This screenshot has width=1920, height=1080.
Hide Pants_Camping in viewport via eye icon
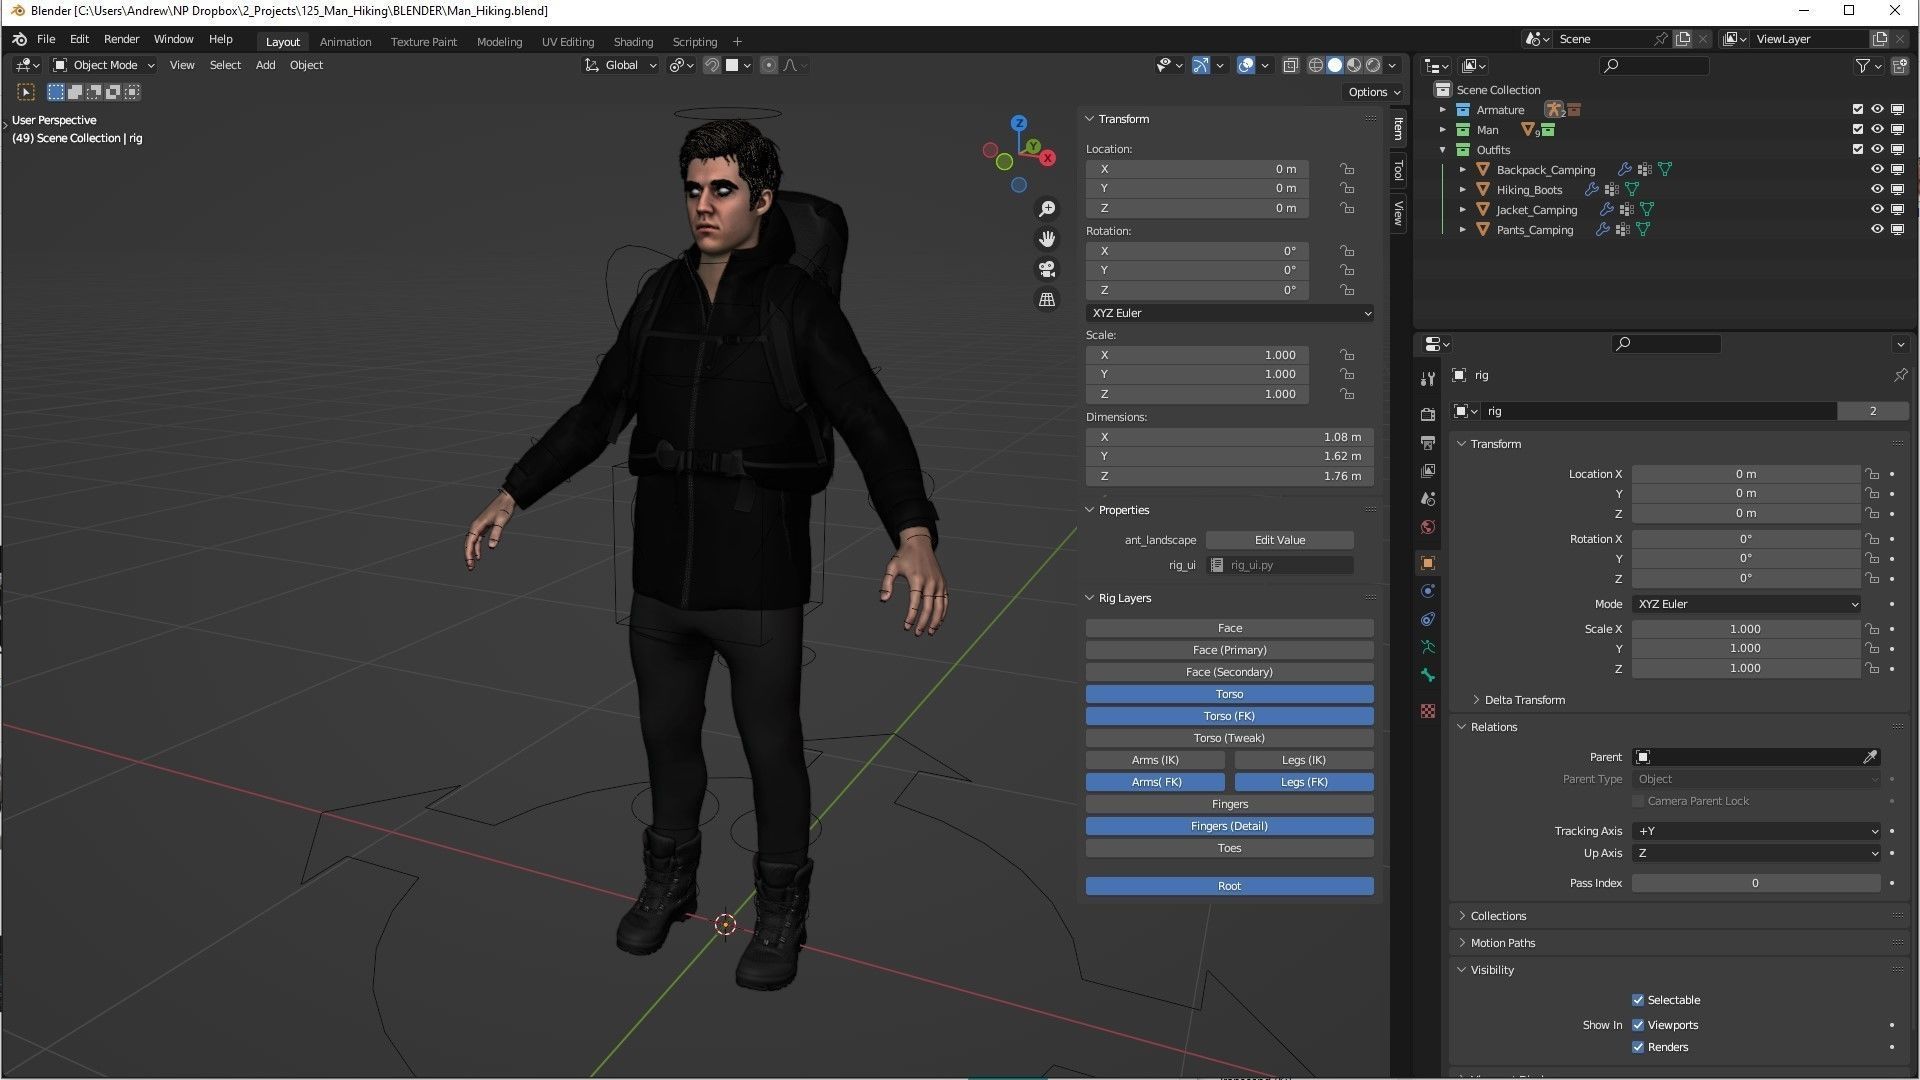[1877, 230]
